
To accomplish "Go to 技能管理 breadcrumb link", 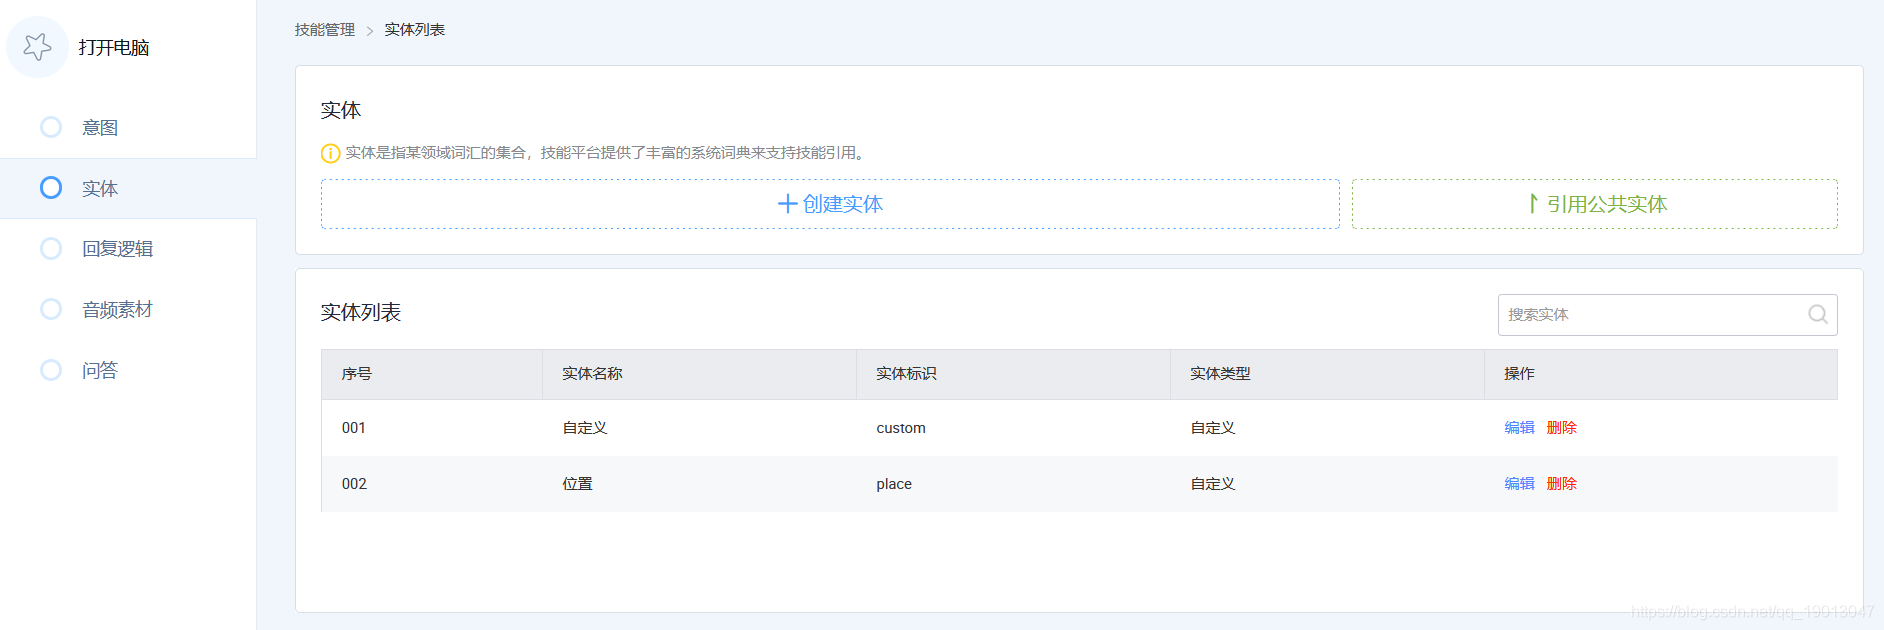I will click(324, 30).
